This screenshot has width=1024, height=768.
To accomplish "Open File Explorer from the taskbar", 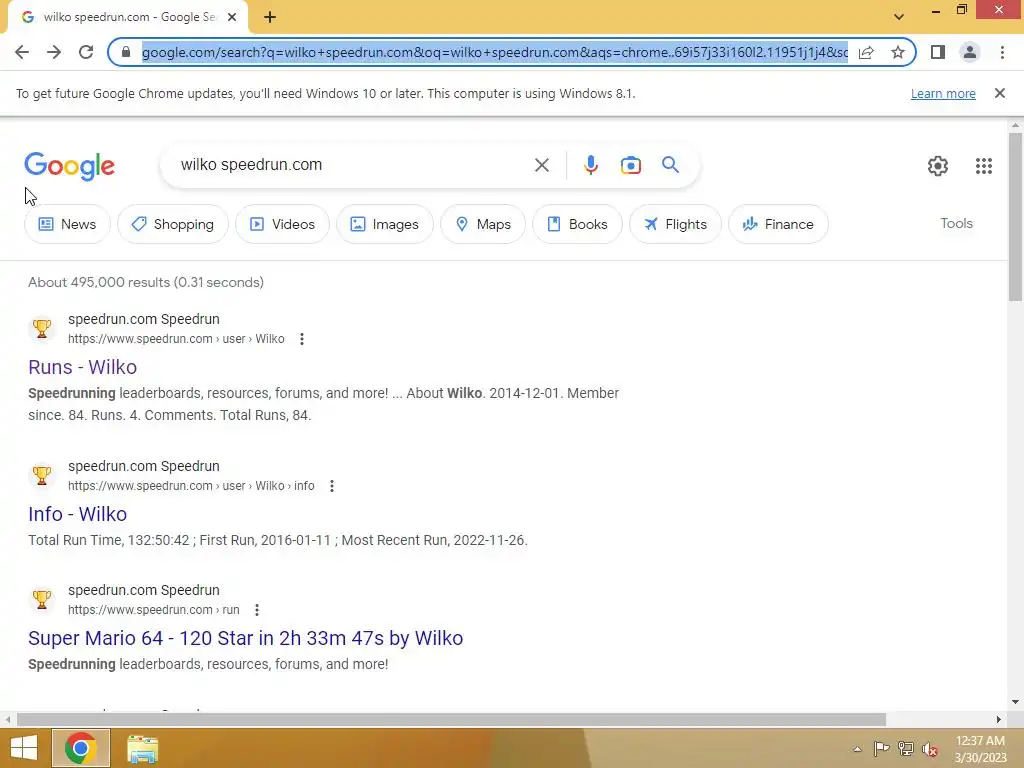I will (142, 749).
